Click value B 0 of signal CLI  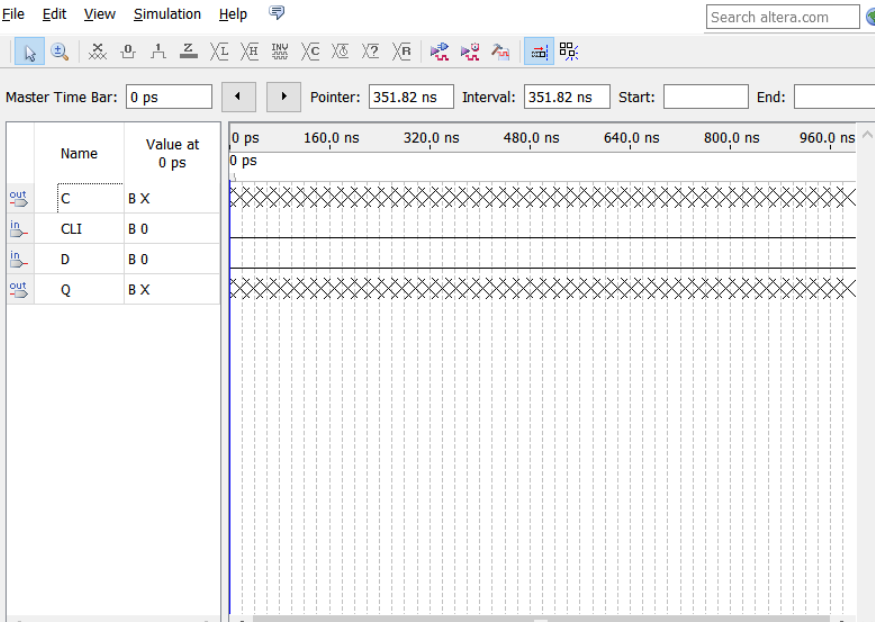point(138,229)
